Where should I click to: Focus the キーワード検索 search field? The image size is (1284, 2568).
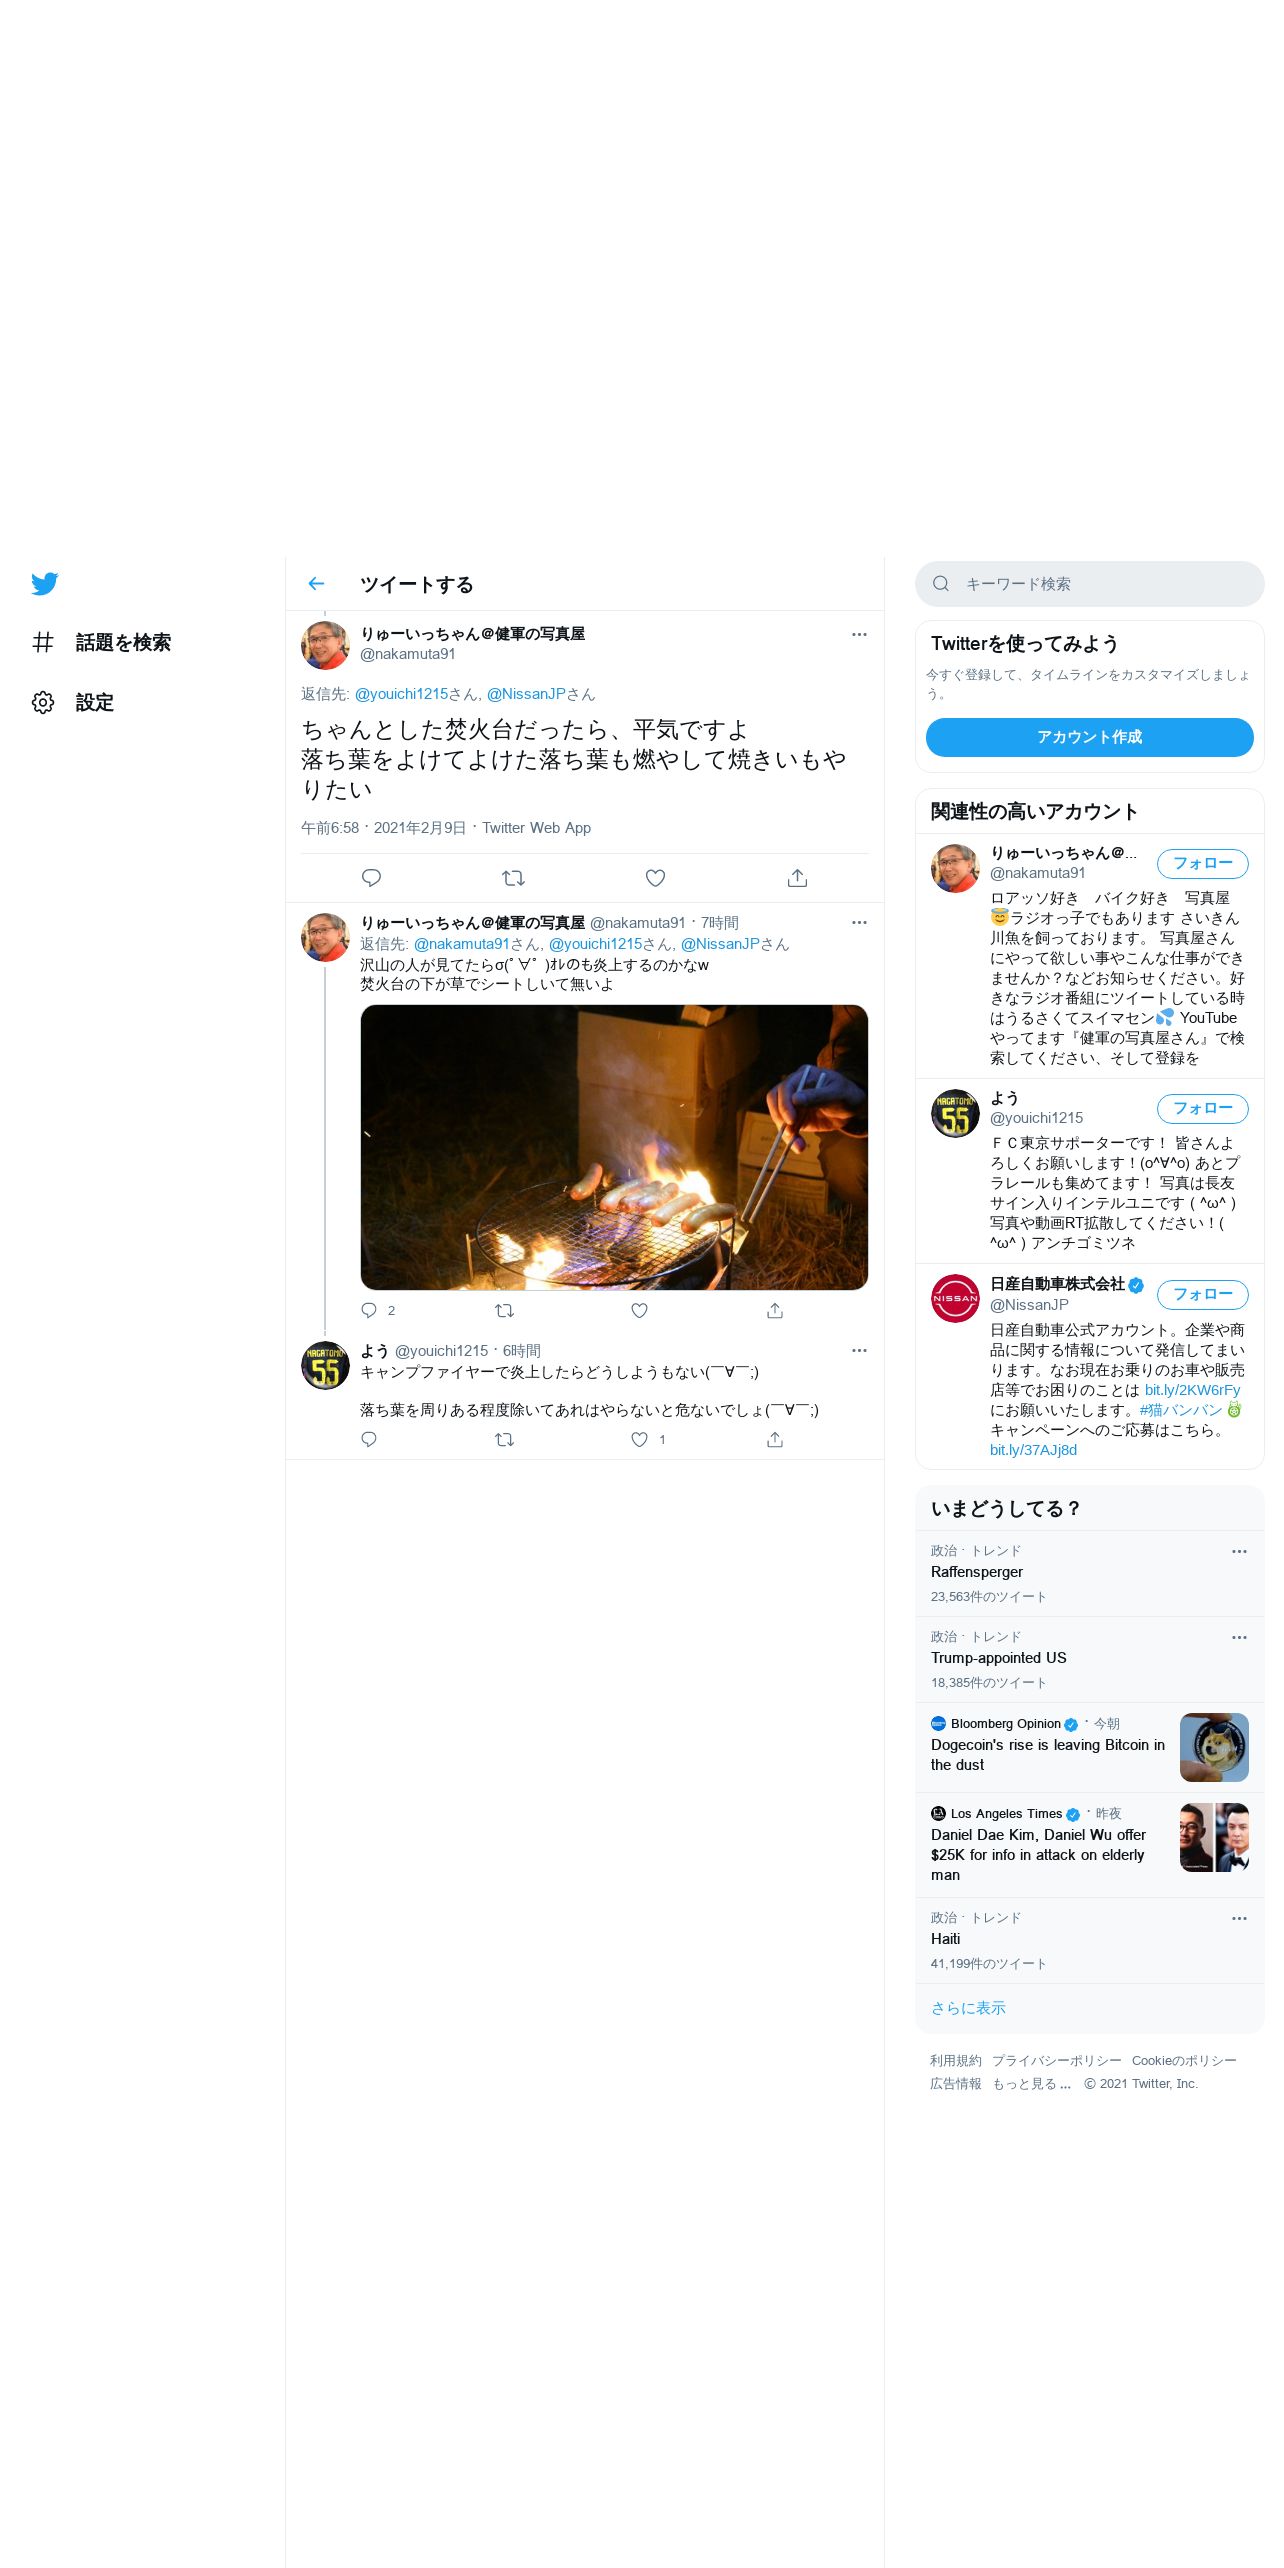1089,584
